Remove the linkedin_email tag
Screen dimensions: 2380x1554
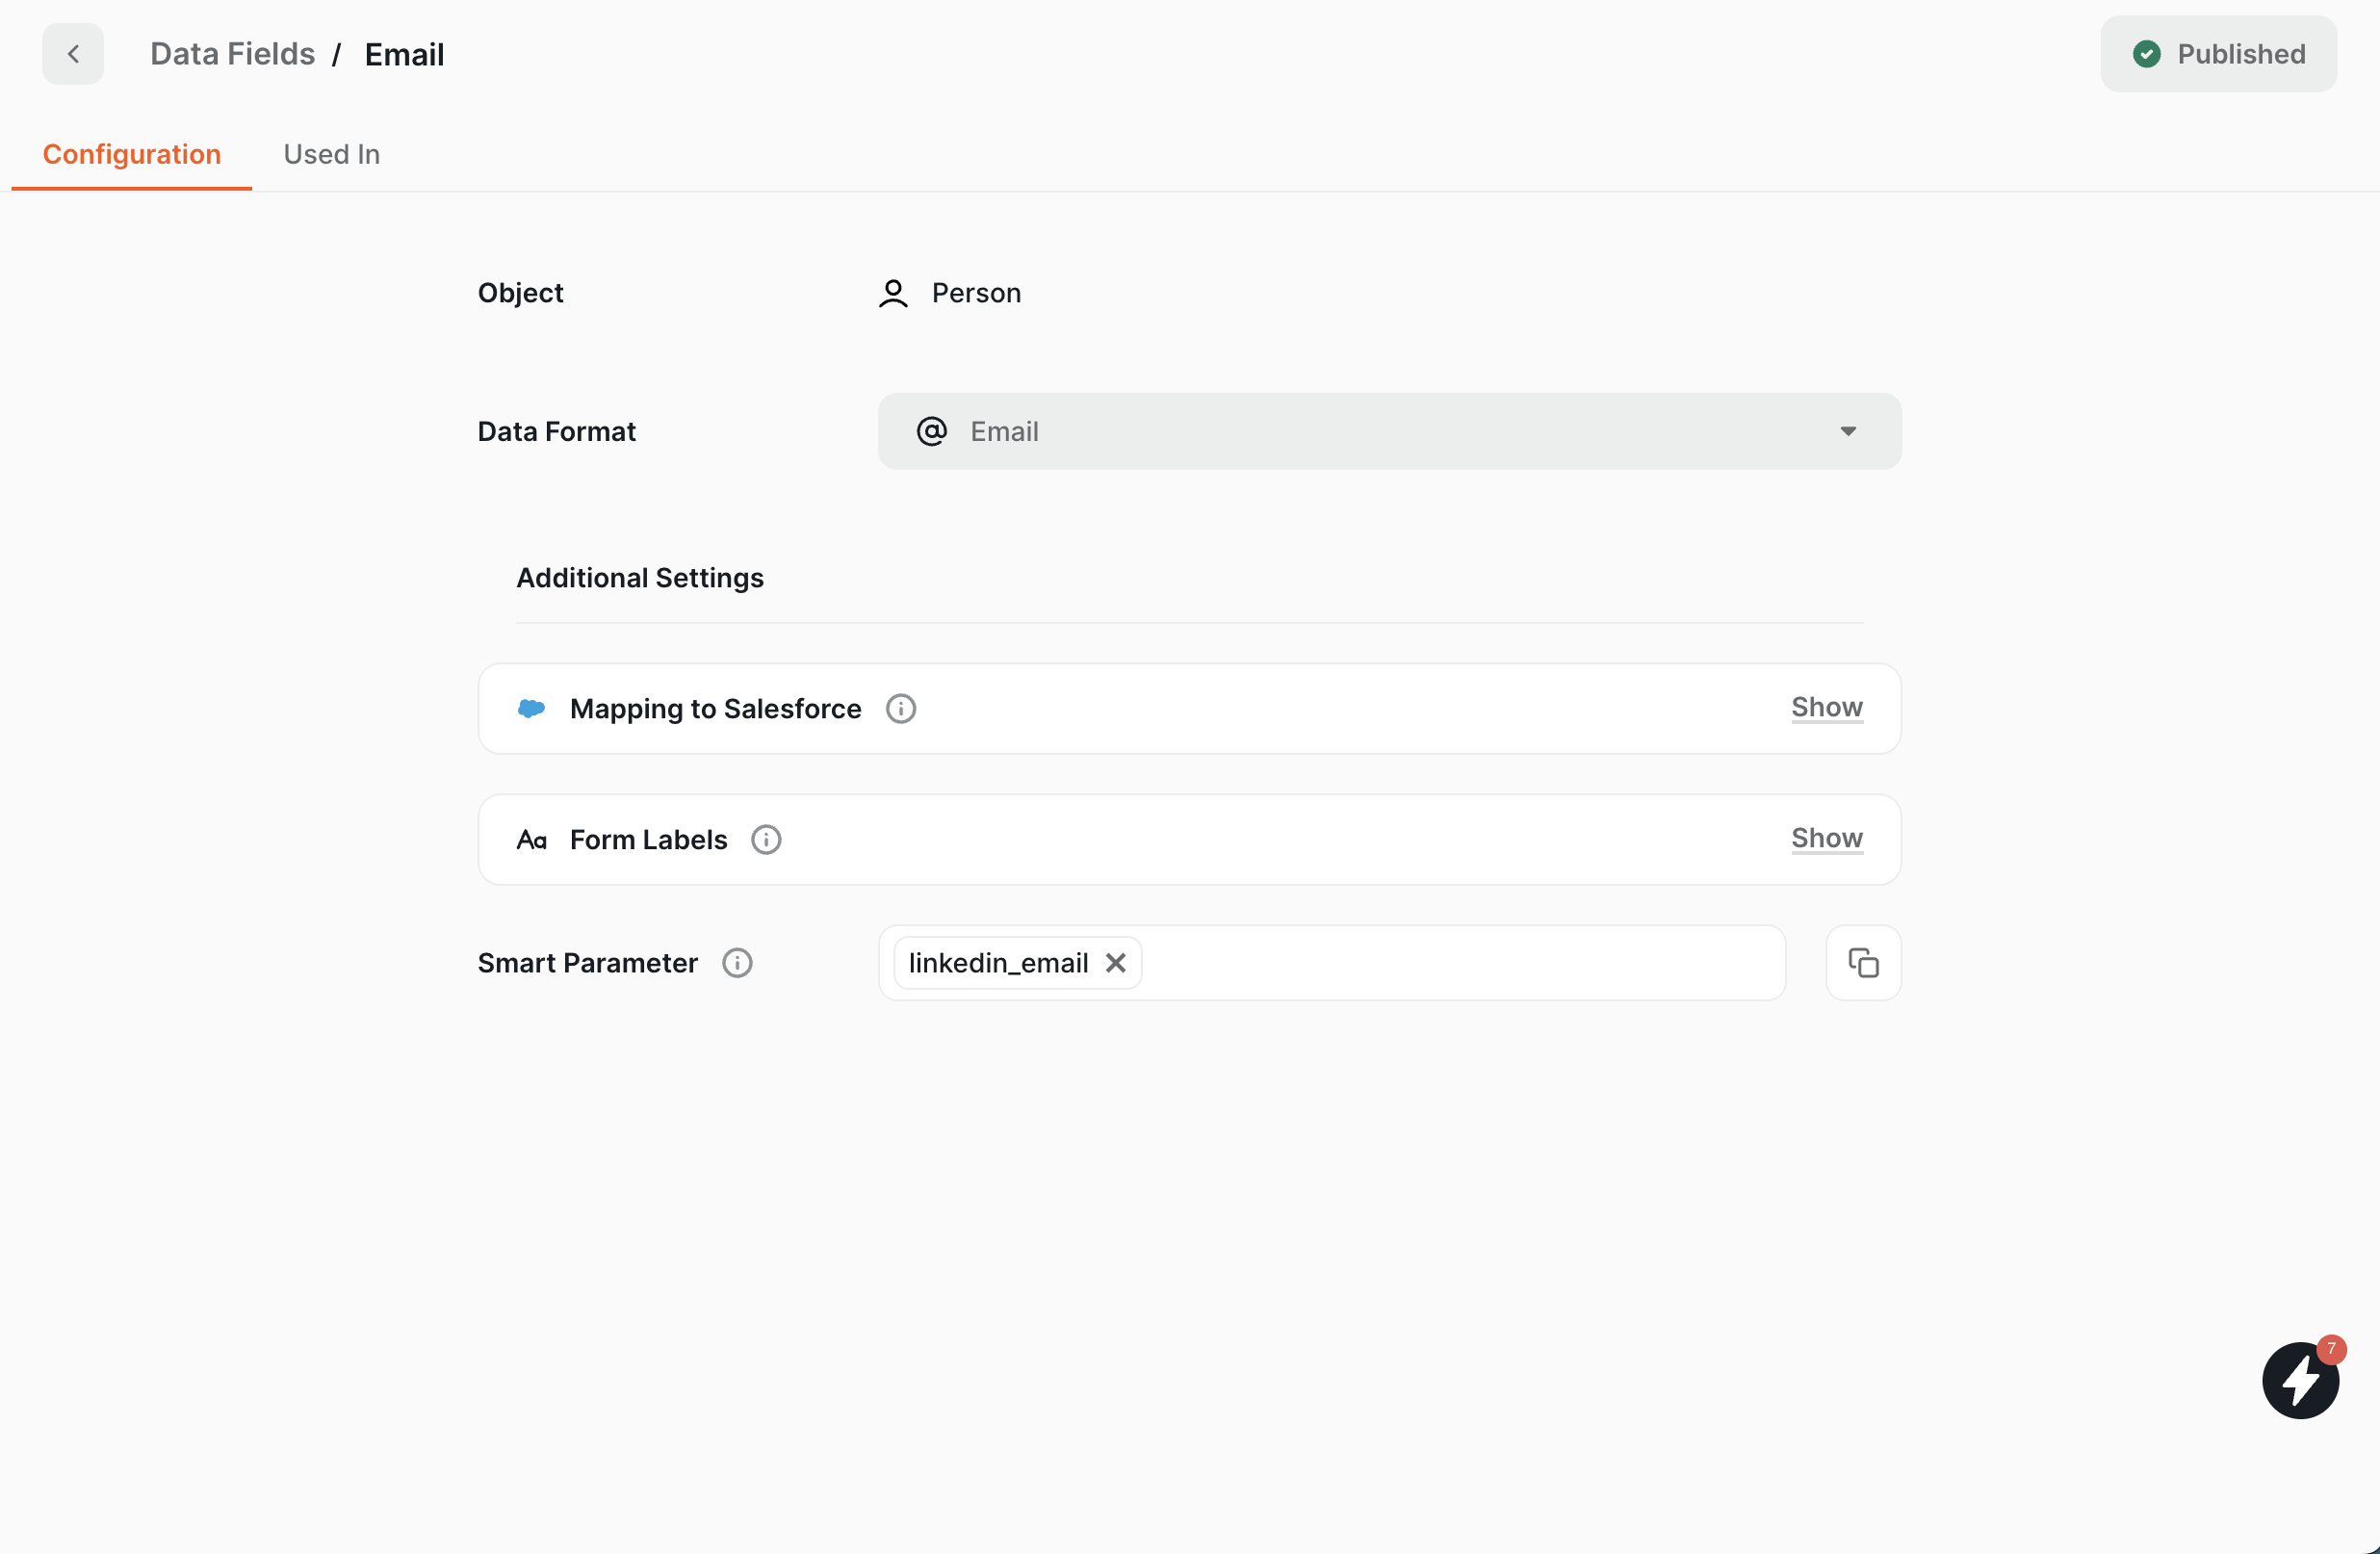pos(1115,963)
